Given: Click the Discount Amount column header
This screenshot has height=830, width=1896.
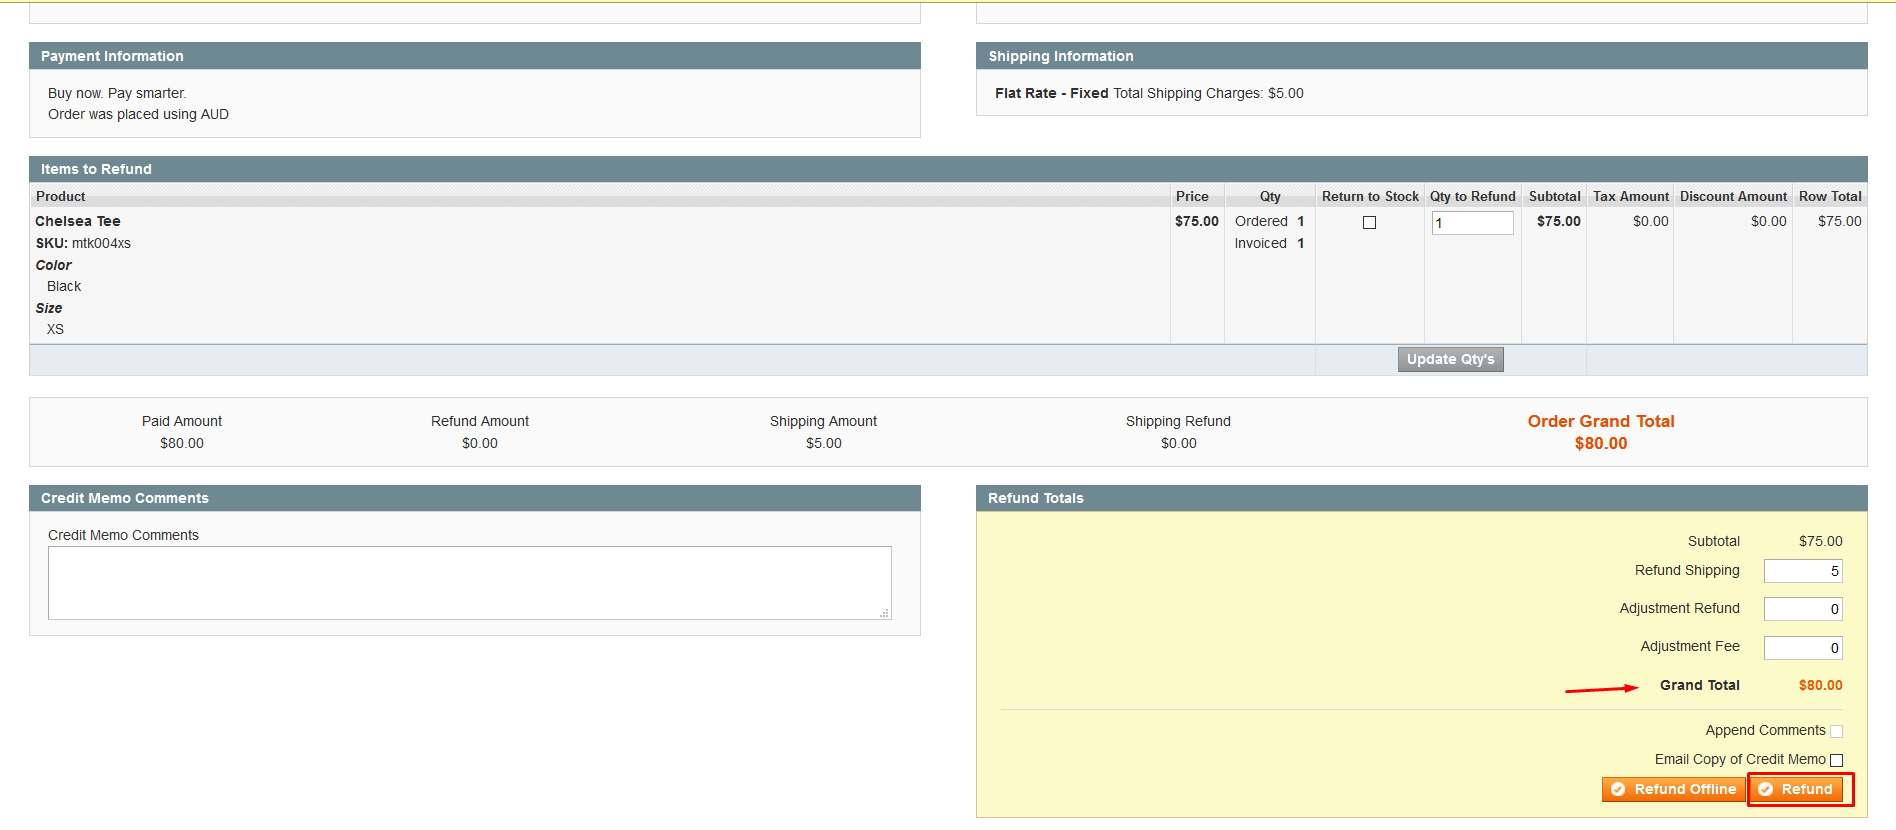Looking at the screenshot, I should click(x=1732, y=196).
